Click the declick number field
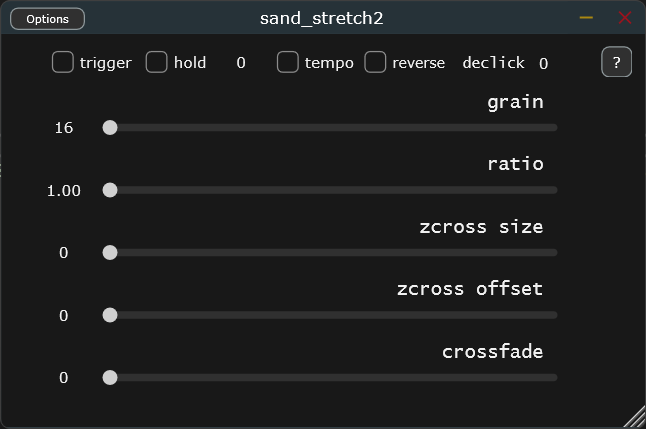The image size is (646, 429). [x=543, y=64]
